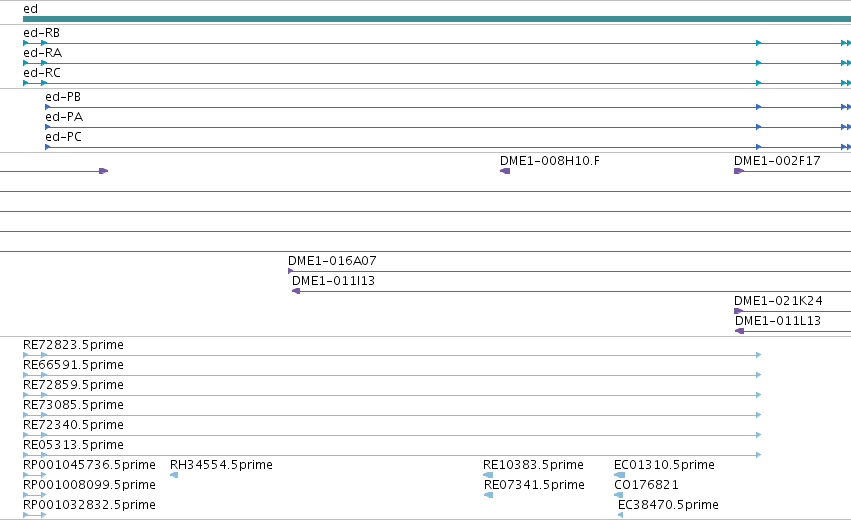Image resolution: width=851 pixels, height=520 pixels.
Task: Select the RE73085.5prime EST label
Action: coord(73,405)
